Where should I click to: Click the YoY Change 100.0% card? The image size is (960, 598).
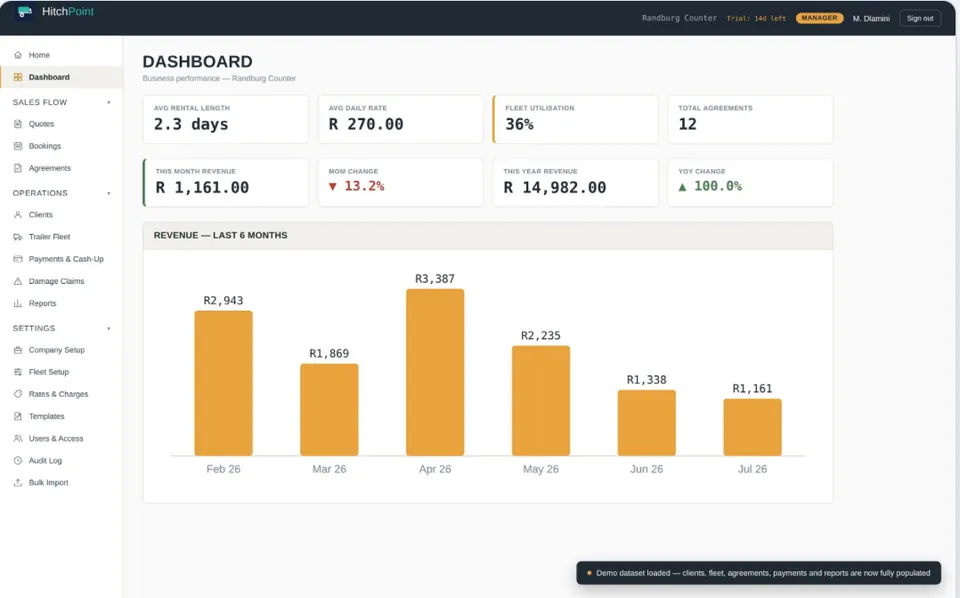pyautogui.click(x=750, y=182)
